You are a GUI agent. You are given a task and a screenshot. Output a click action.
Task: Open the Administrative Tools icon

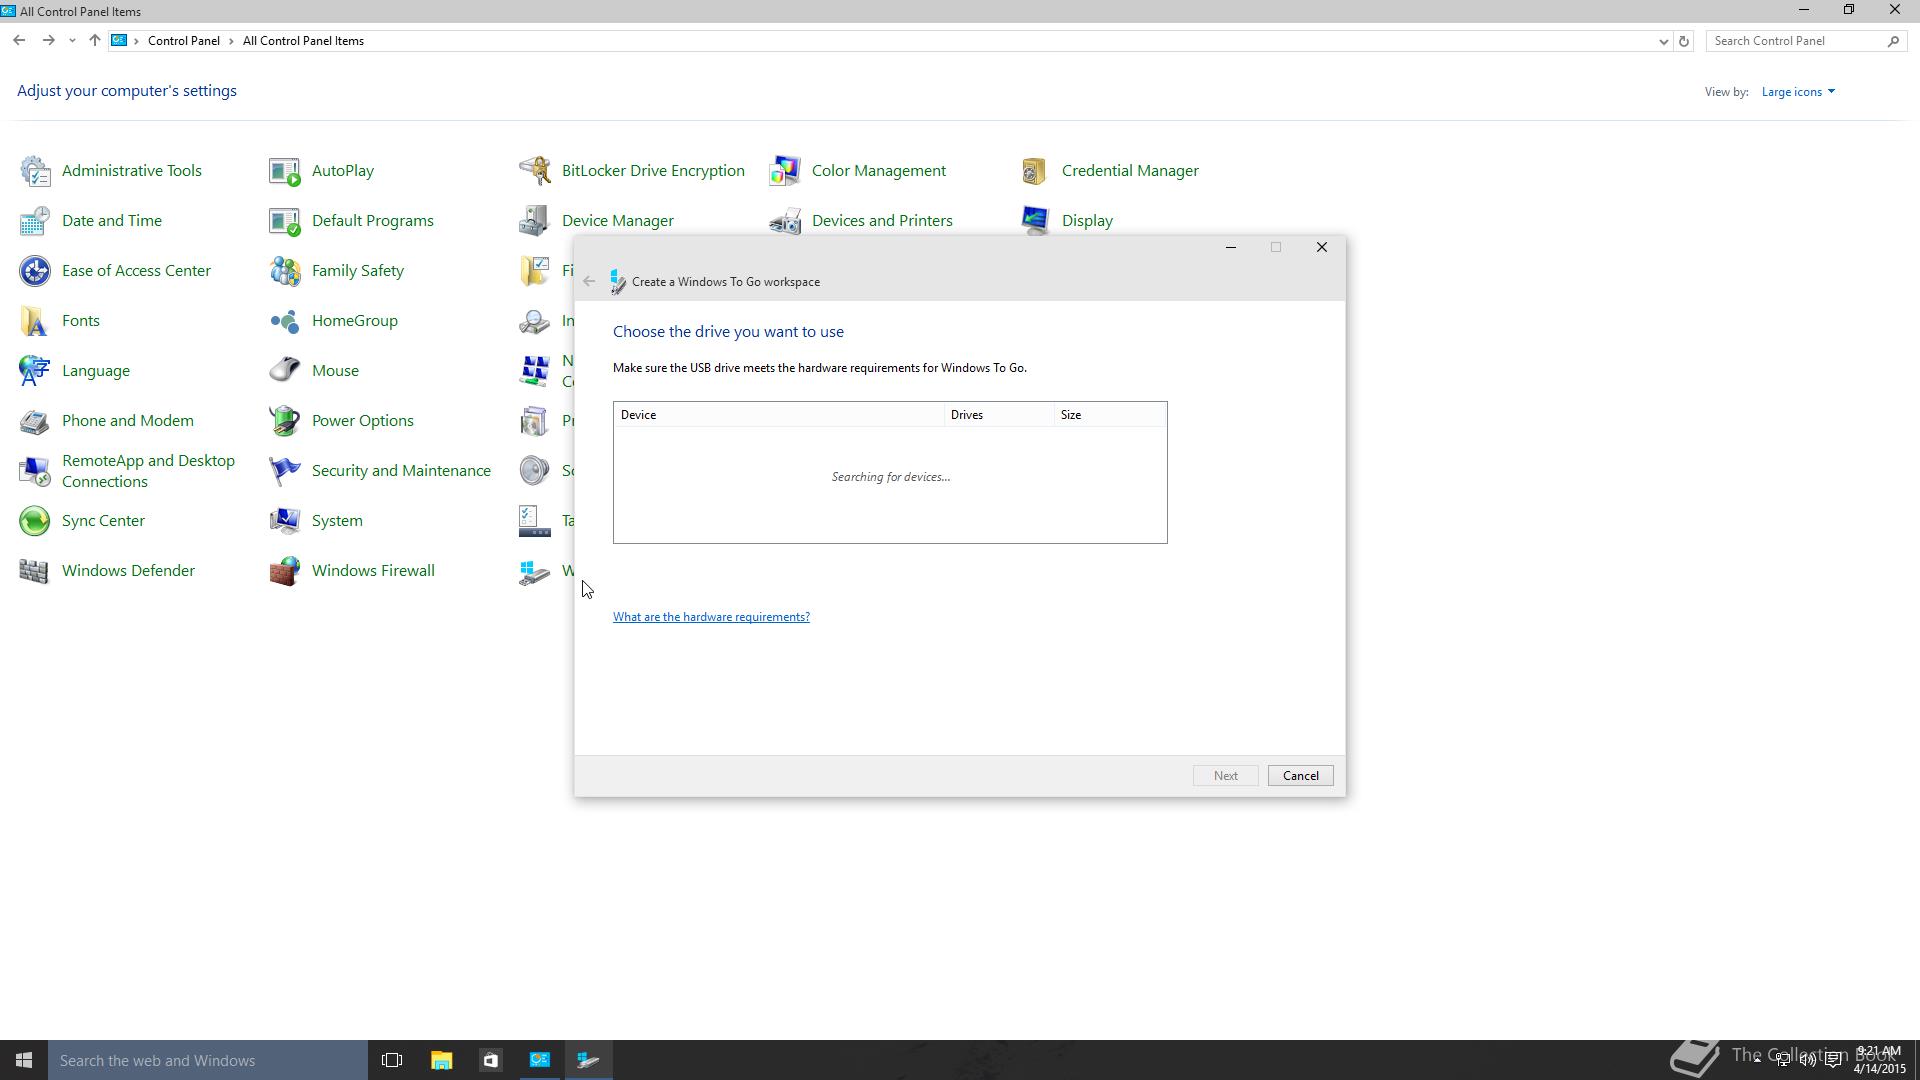tap(35, 171)
